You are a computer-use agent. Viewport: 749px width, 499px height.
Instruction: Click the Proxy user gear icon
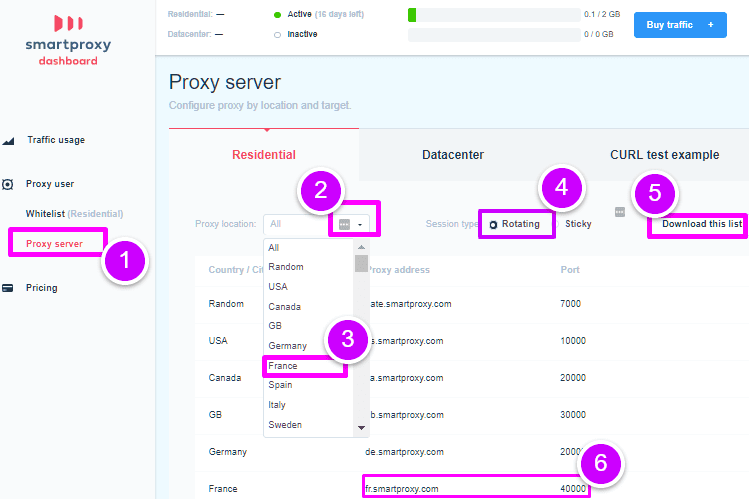[x=8, y=184]
